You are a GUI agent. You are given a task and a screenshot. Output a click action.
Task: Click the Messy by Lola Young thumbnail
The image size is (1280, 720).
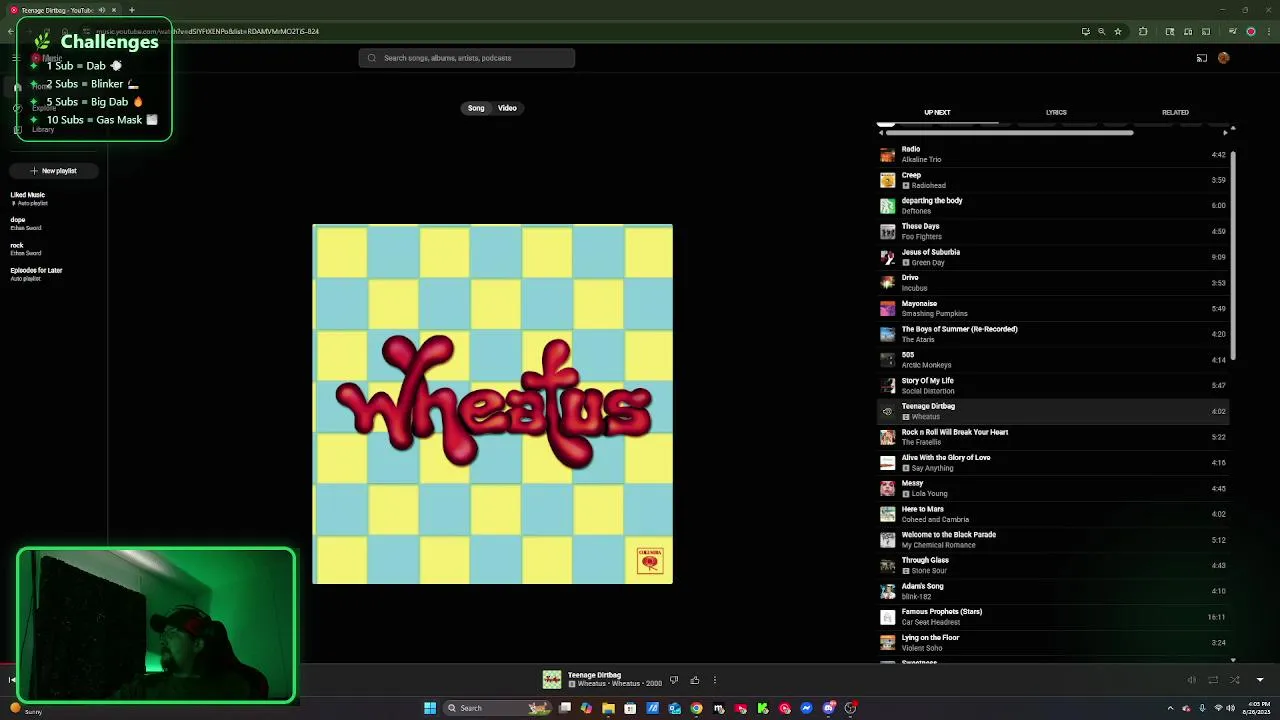point(887,488)
